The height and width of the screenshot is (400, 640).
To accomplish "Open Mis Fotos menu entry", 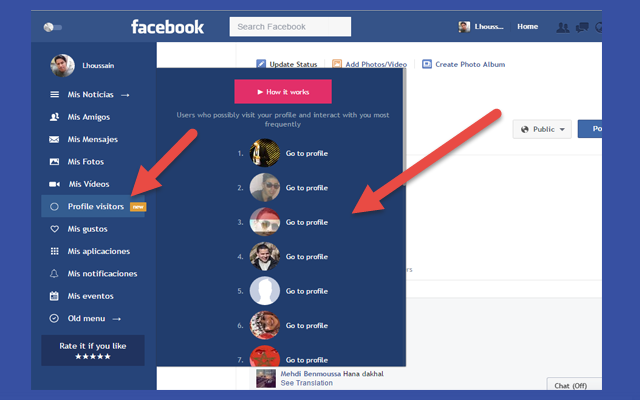I will (x=86, y=162).
